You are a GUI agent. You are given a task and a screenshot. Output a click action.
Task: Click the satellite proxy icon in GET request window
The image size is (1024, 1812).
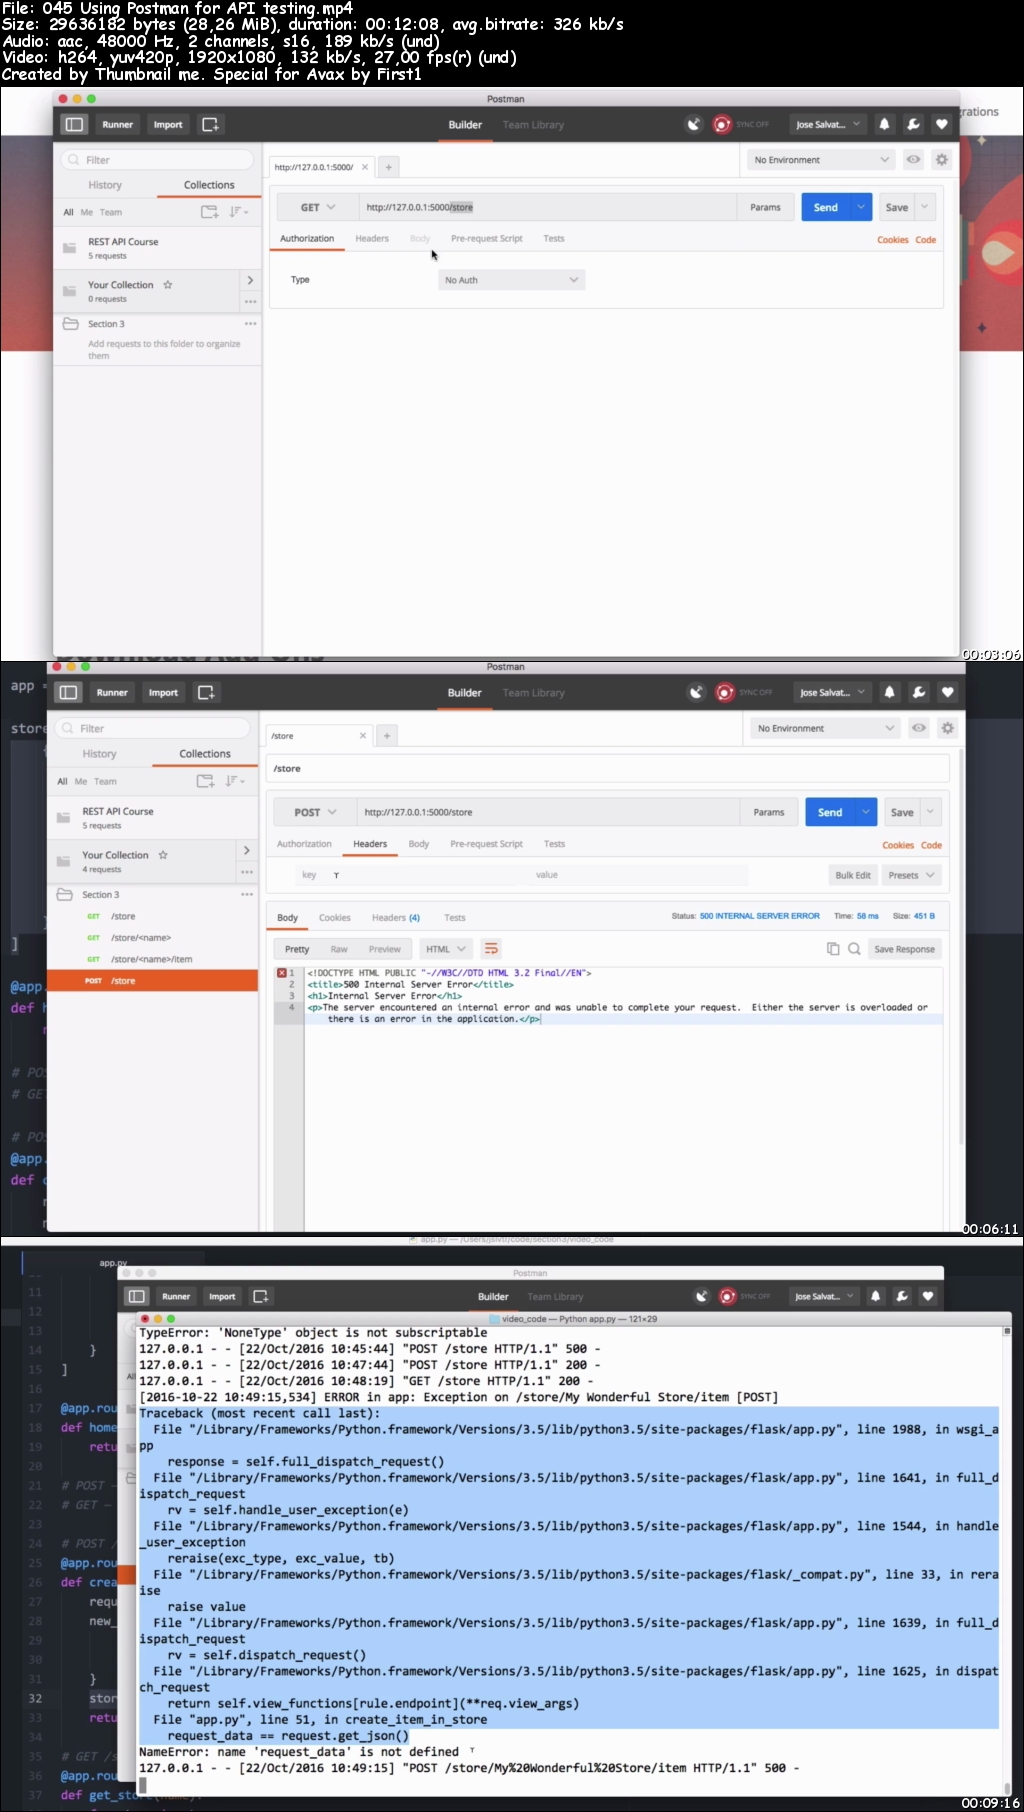(x=694, y=124)
